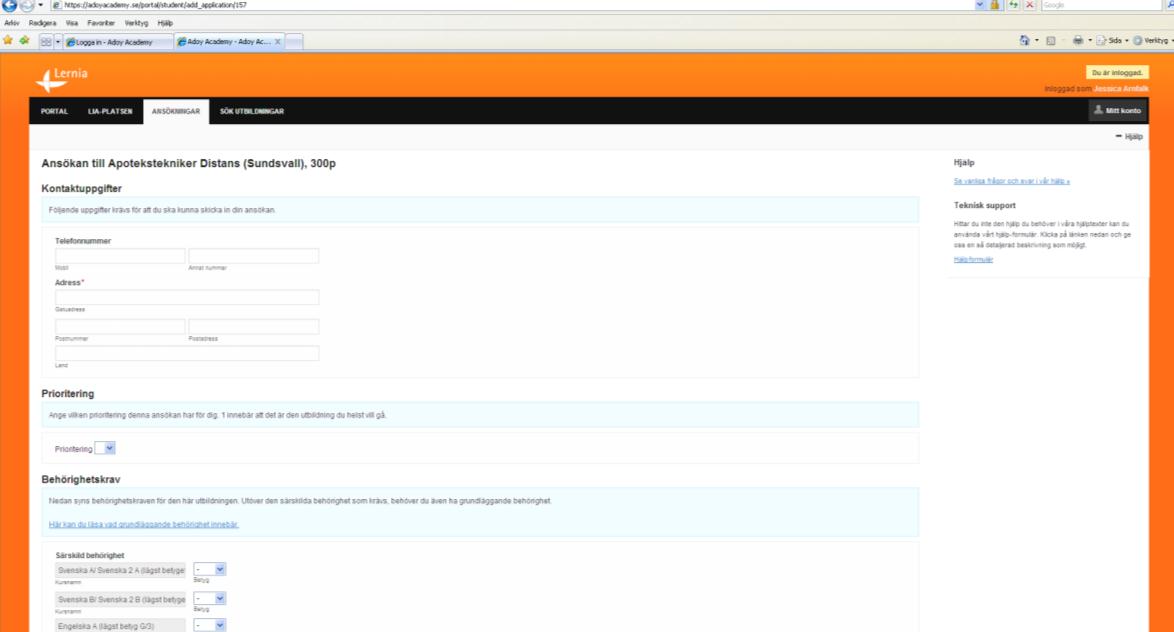Open Favorites Center star icon
Image resolution: width=1174 pixels, height=632 pixels.
pyautogui.click(x=8, y=41)
